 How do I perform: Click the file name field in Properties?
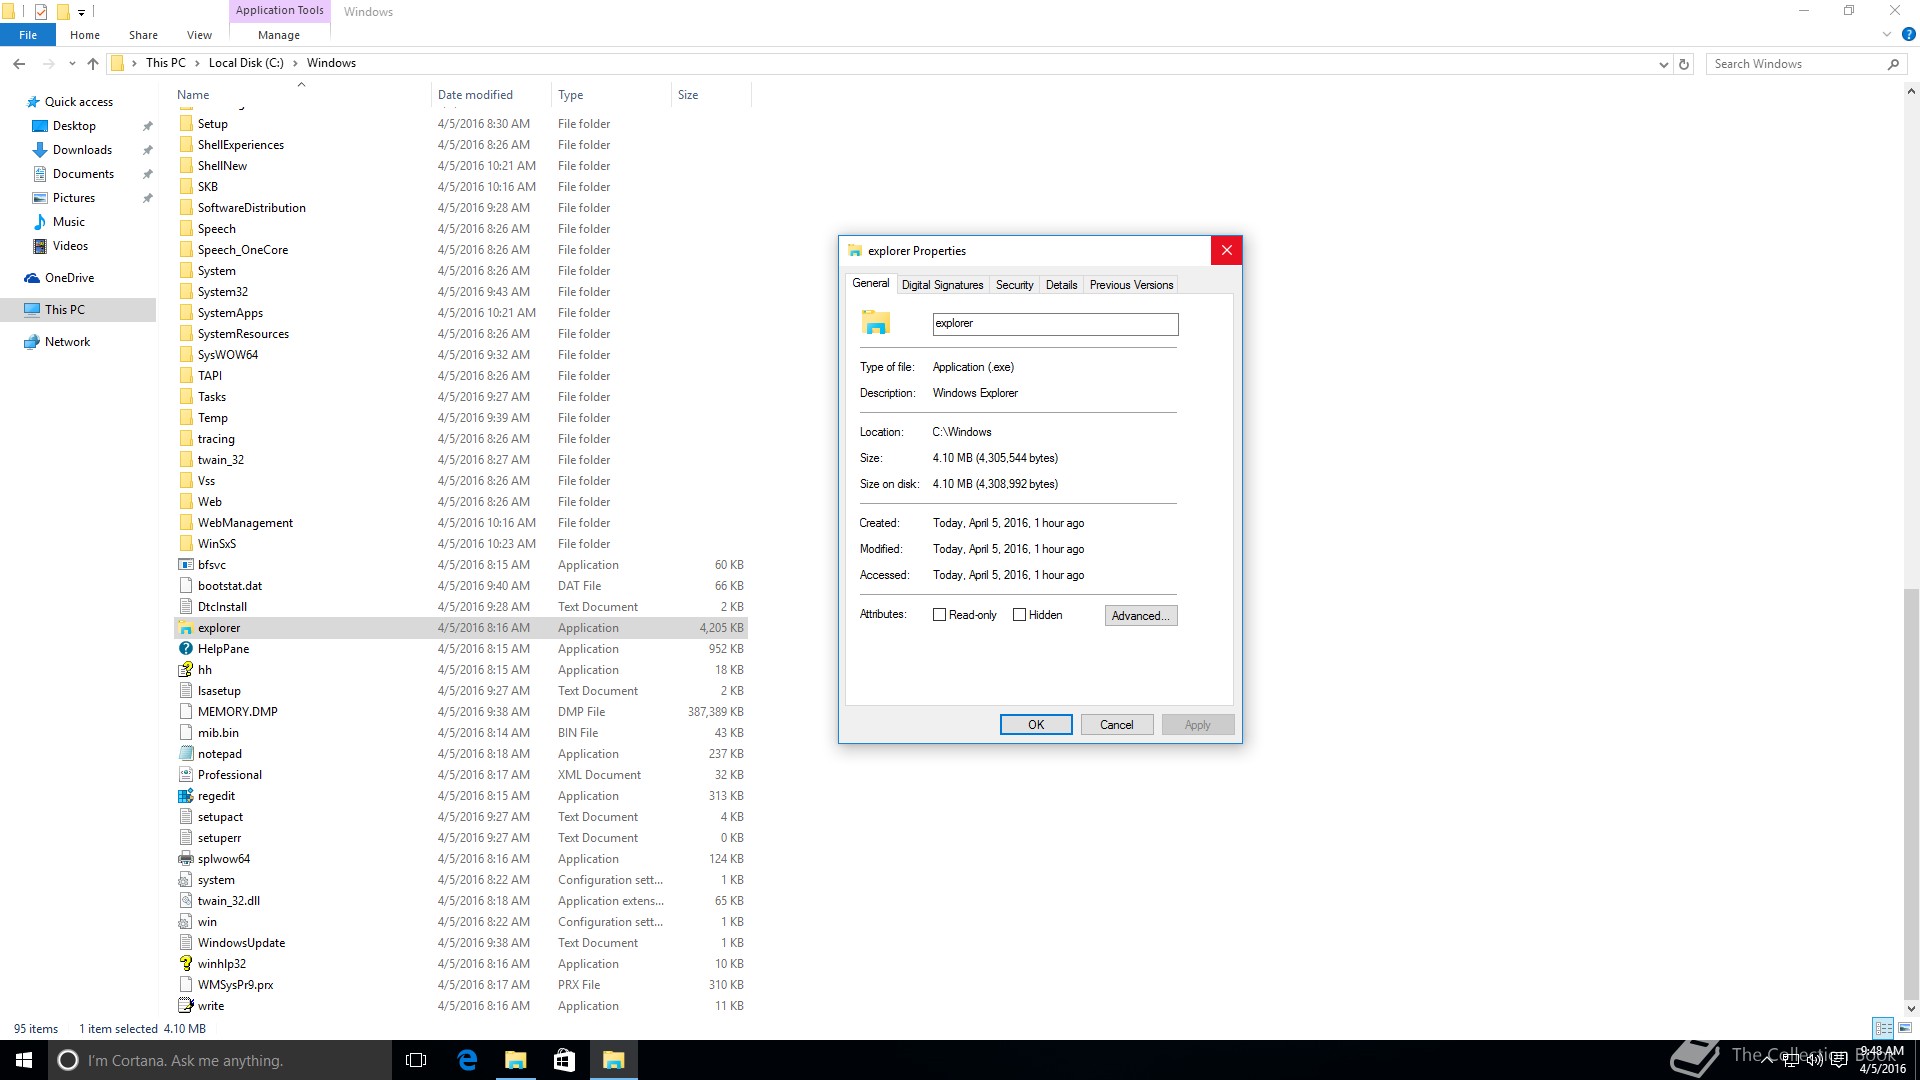tap(1055, 324)
